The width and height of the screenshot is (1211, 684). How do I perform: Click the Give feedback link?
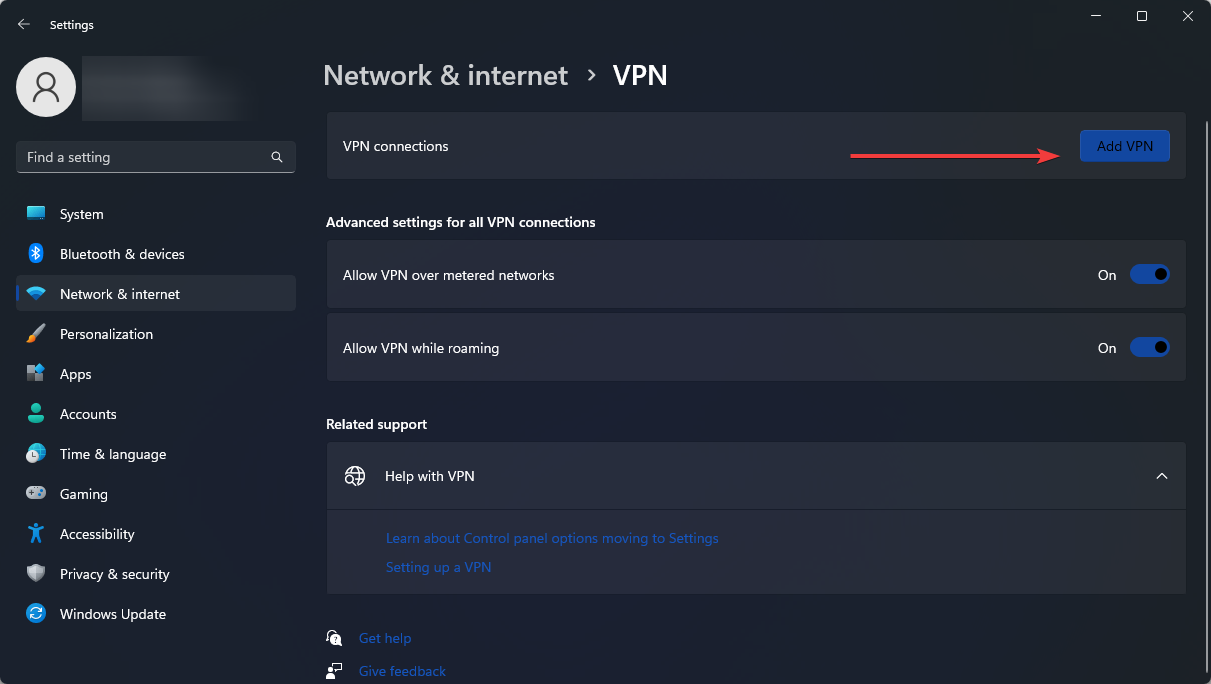click(402, 671)
